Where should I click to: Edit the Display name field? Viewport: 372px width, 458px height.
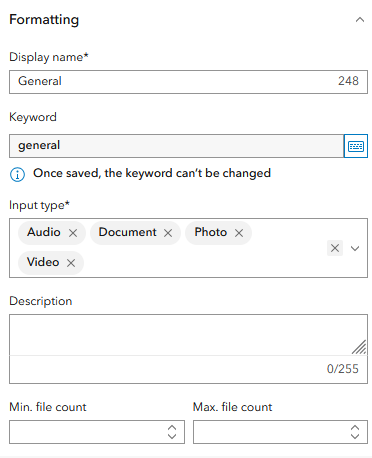[188, 82]
